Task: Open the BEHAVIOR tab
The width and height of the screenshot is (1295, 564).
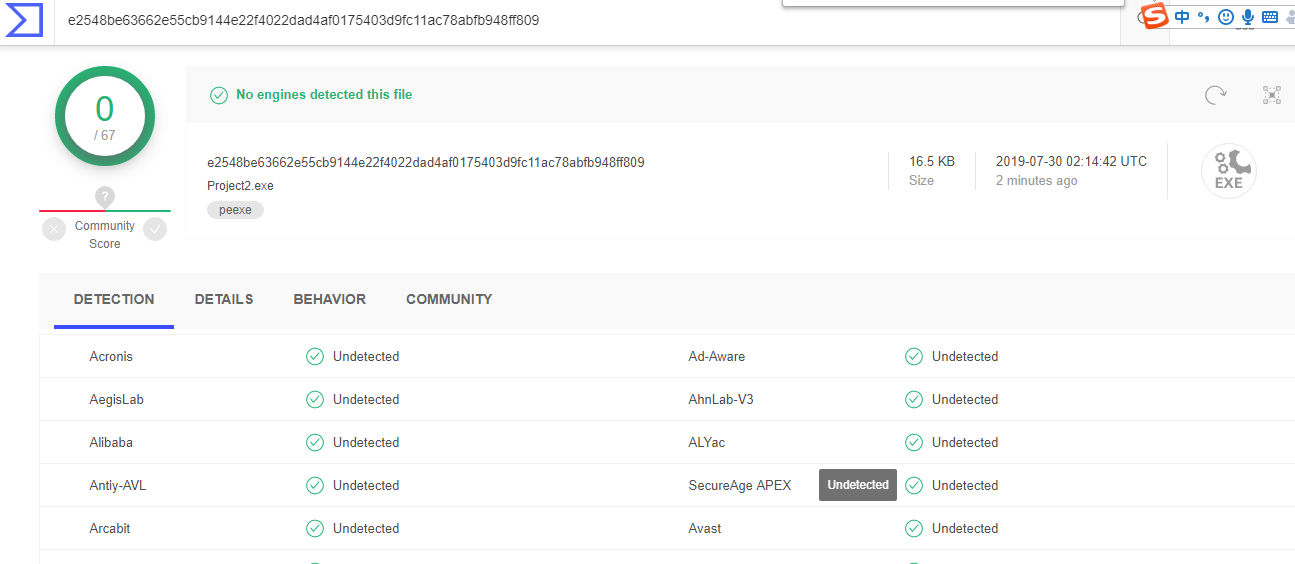Action: coord(330,299)
